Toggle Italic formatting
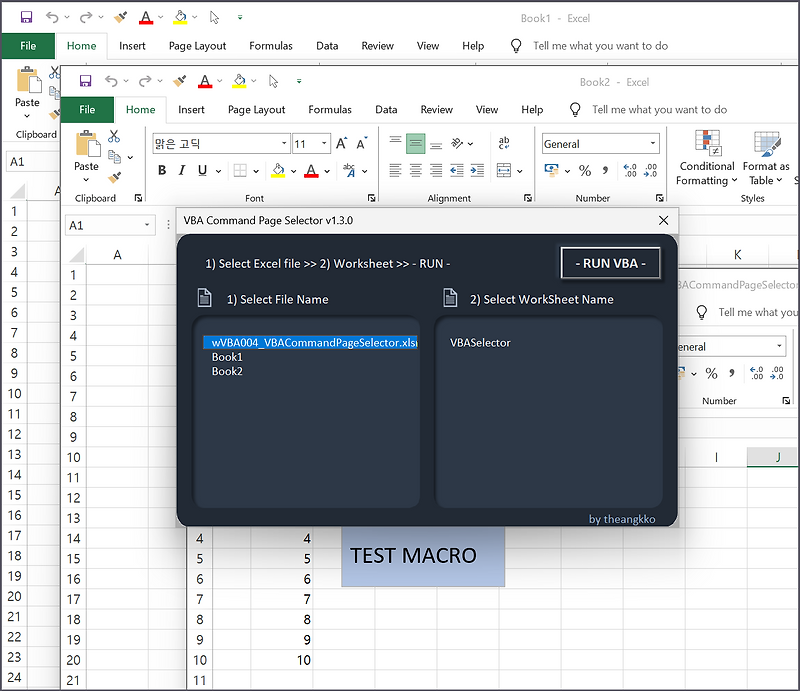The image size is (800, 691). (182, 170)
